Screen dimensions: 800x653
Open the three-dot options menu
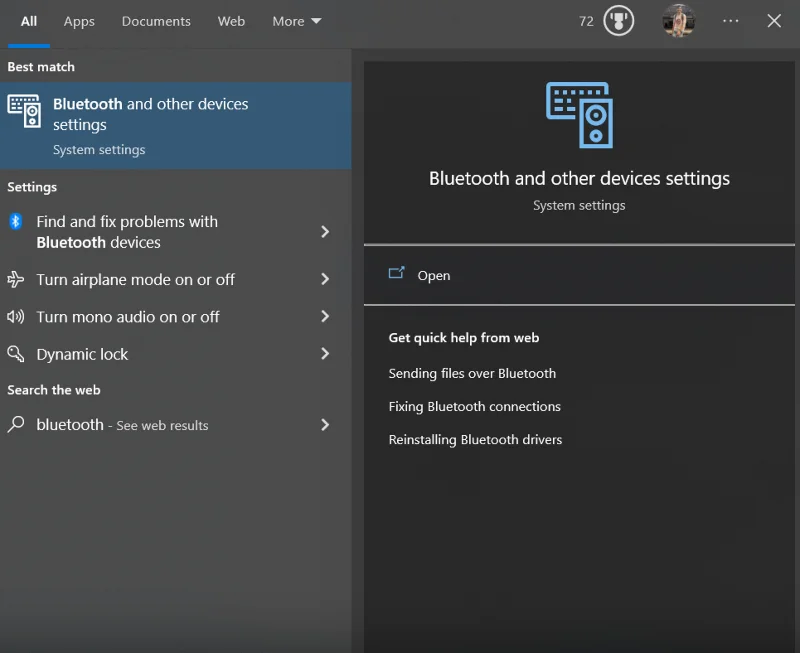tap(731, 21)
